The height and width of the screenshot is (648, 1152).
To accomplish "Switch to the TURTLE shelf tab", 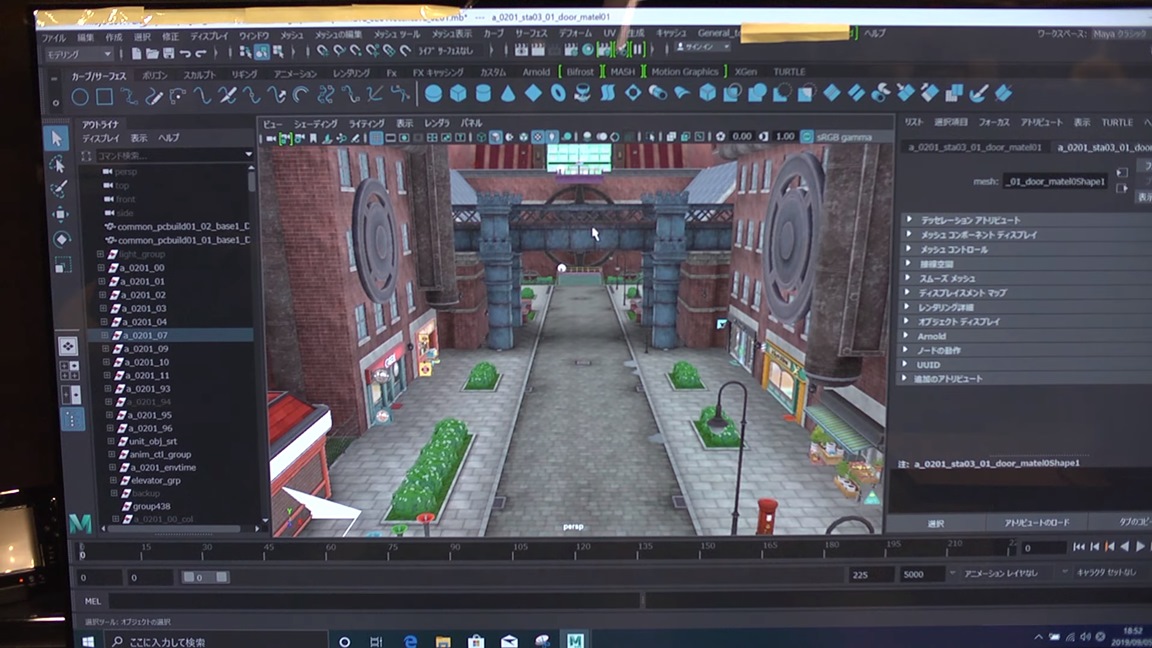I will 789,72.
